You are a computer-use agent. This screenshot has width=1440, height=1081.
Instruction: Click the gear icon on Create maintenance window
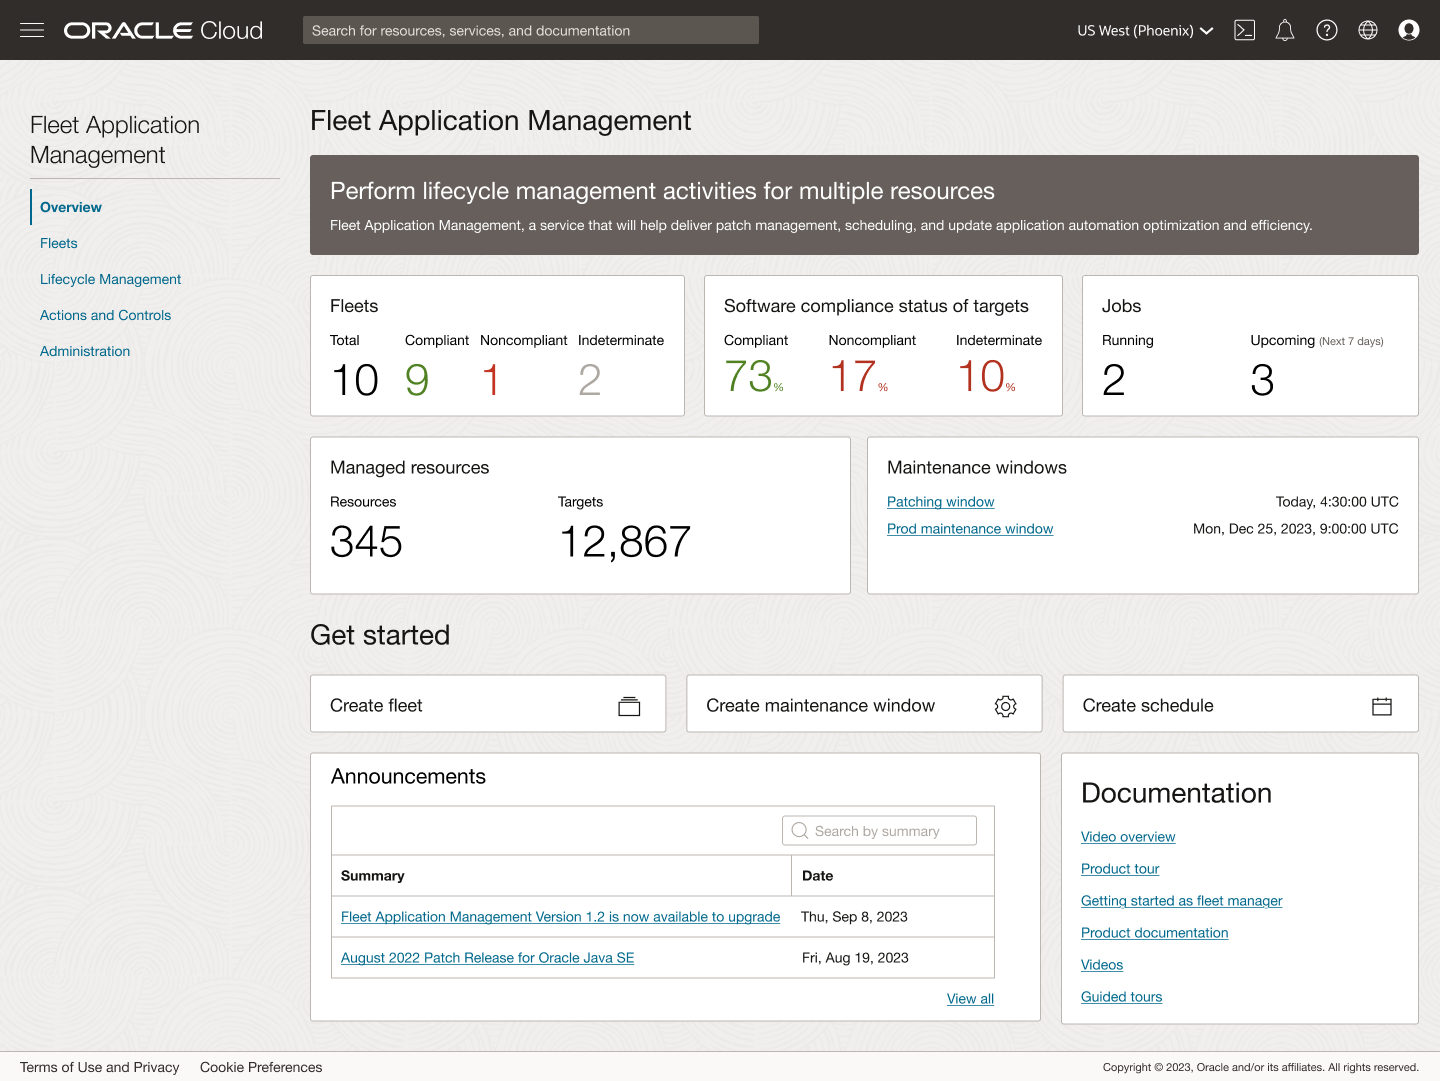click(x=1005, y=706)
